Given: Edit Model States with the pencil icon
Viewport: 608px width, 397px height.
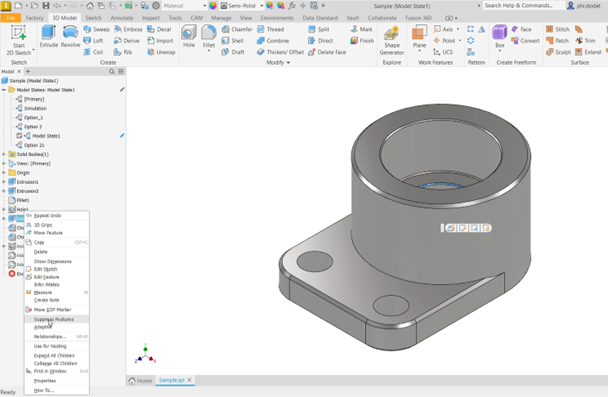Looking at the screenshot, I should (122, 90).
